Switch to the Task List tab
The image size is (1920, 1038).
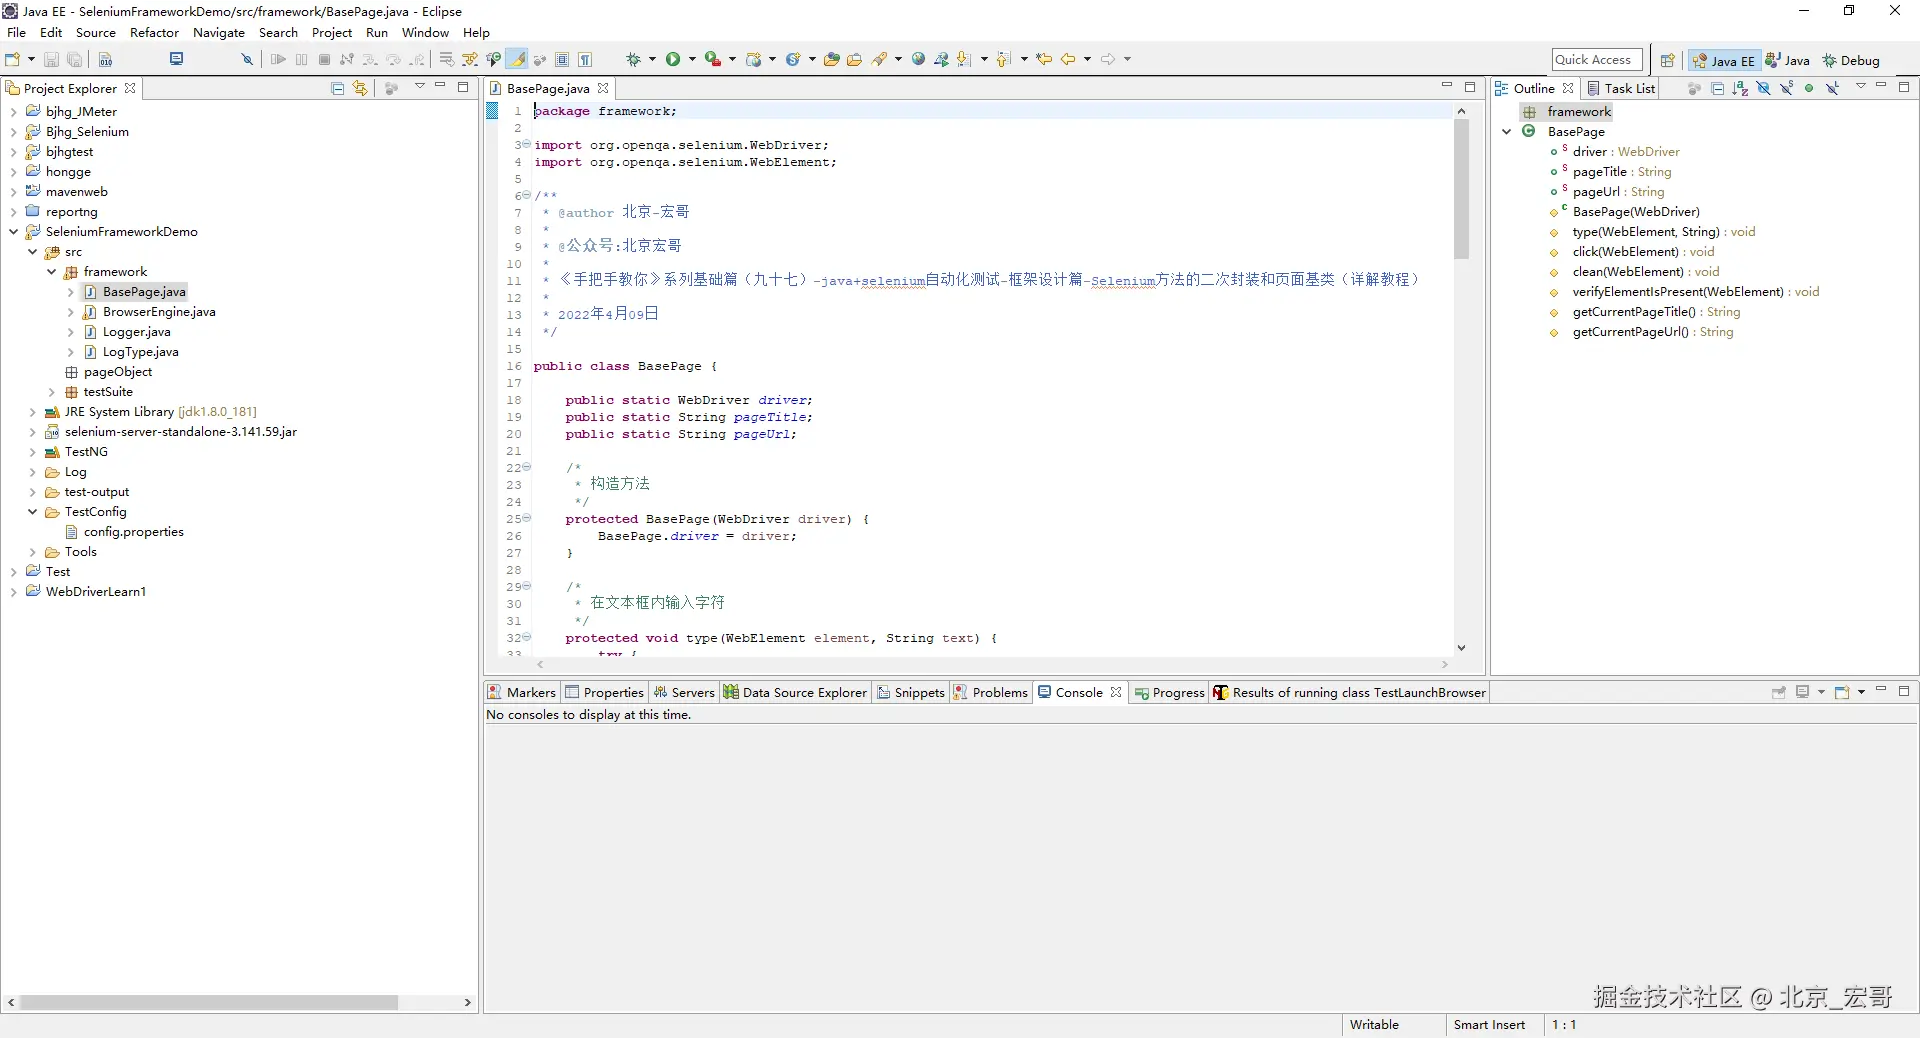(x=1622, y=88)
